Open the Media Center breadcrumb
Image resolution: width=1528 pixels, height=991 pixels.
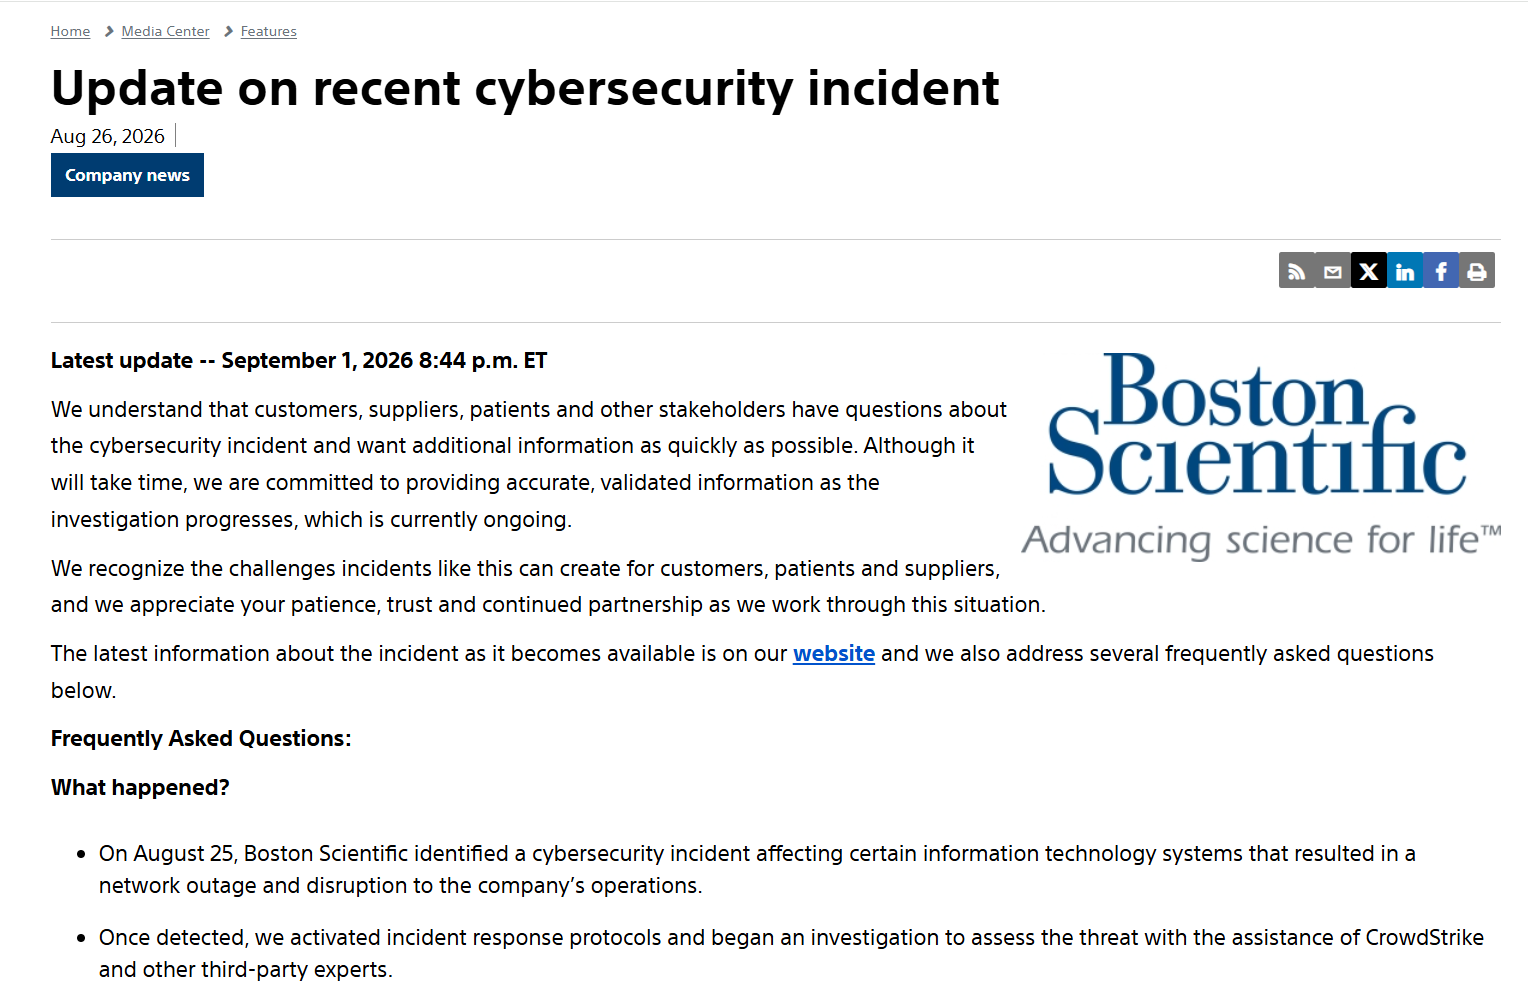[x=165, y=32]
